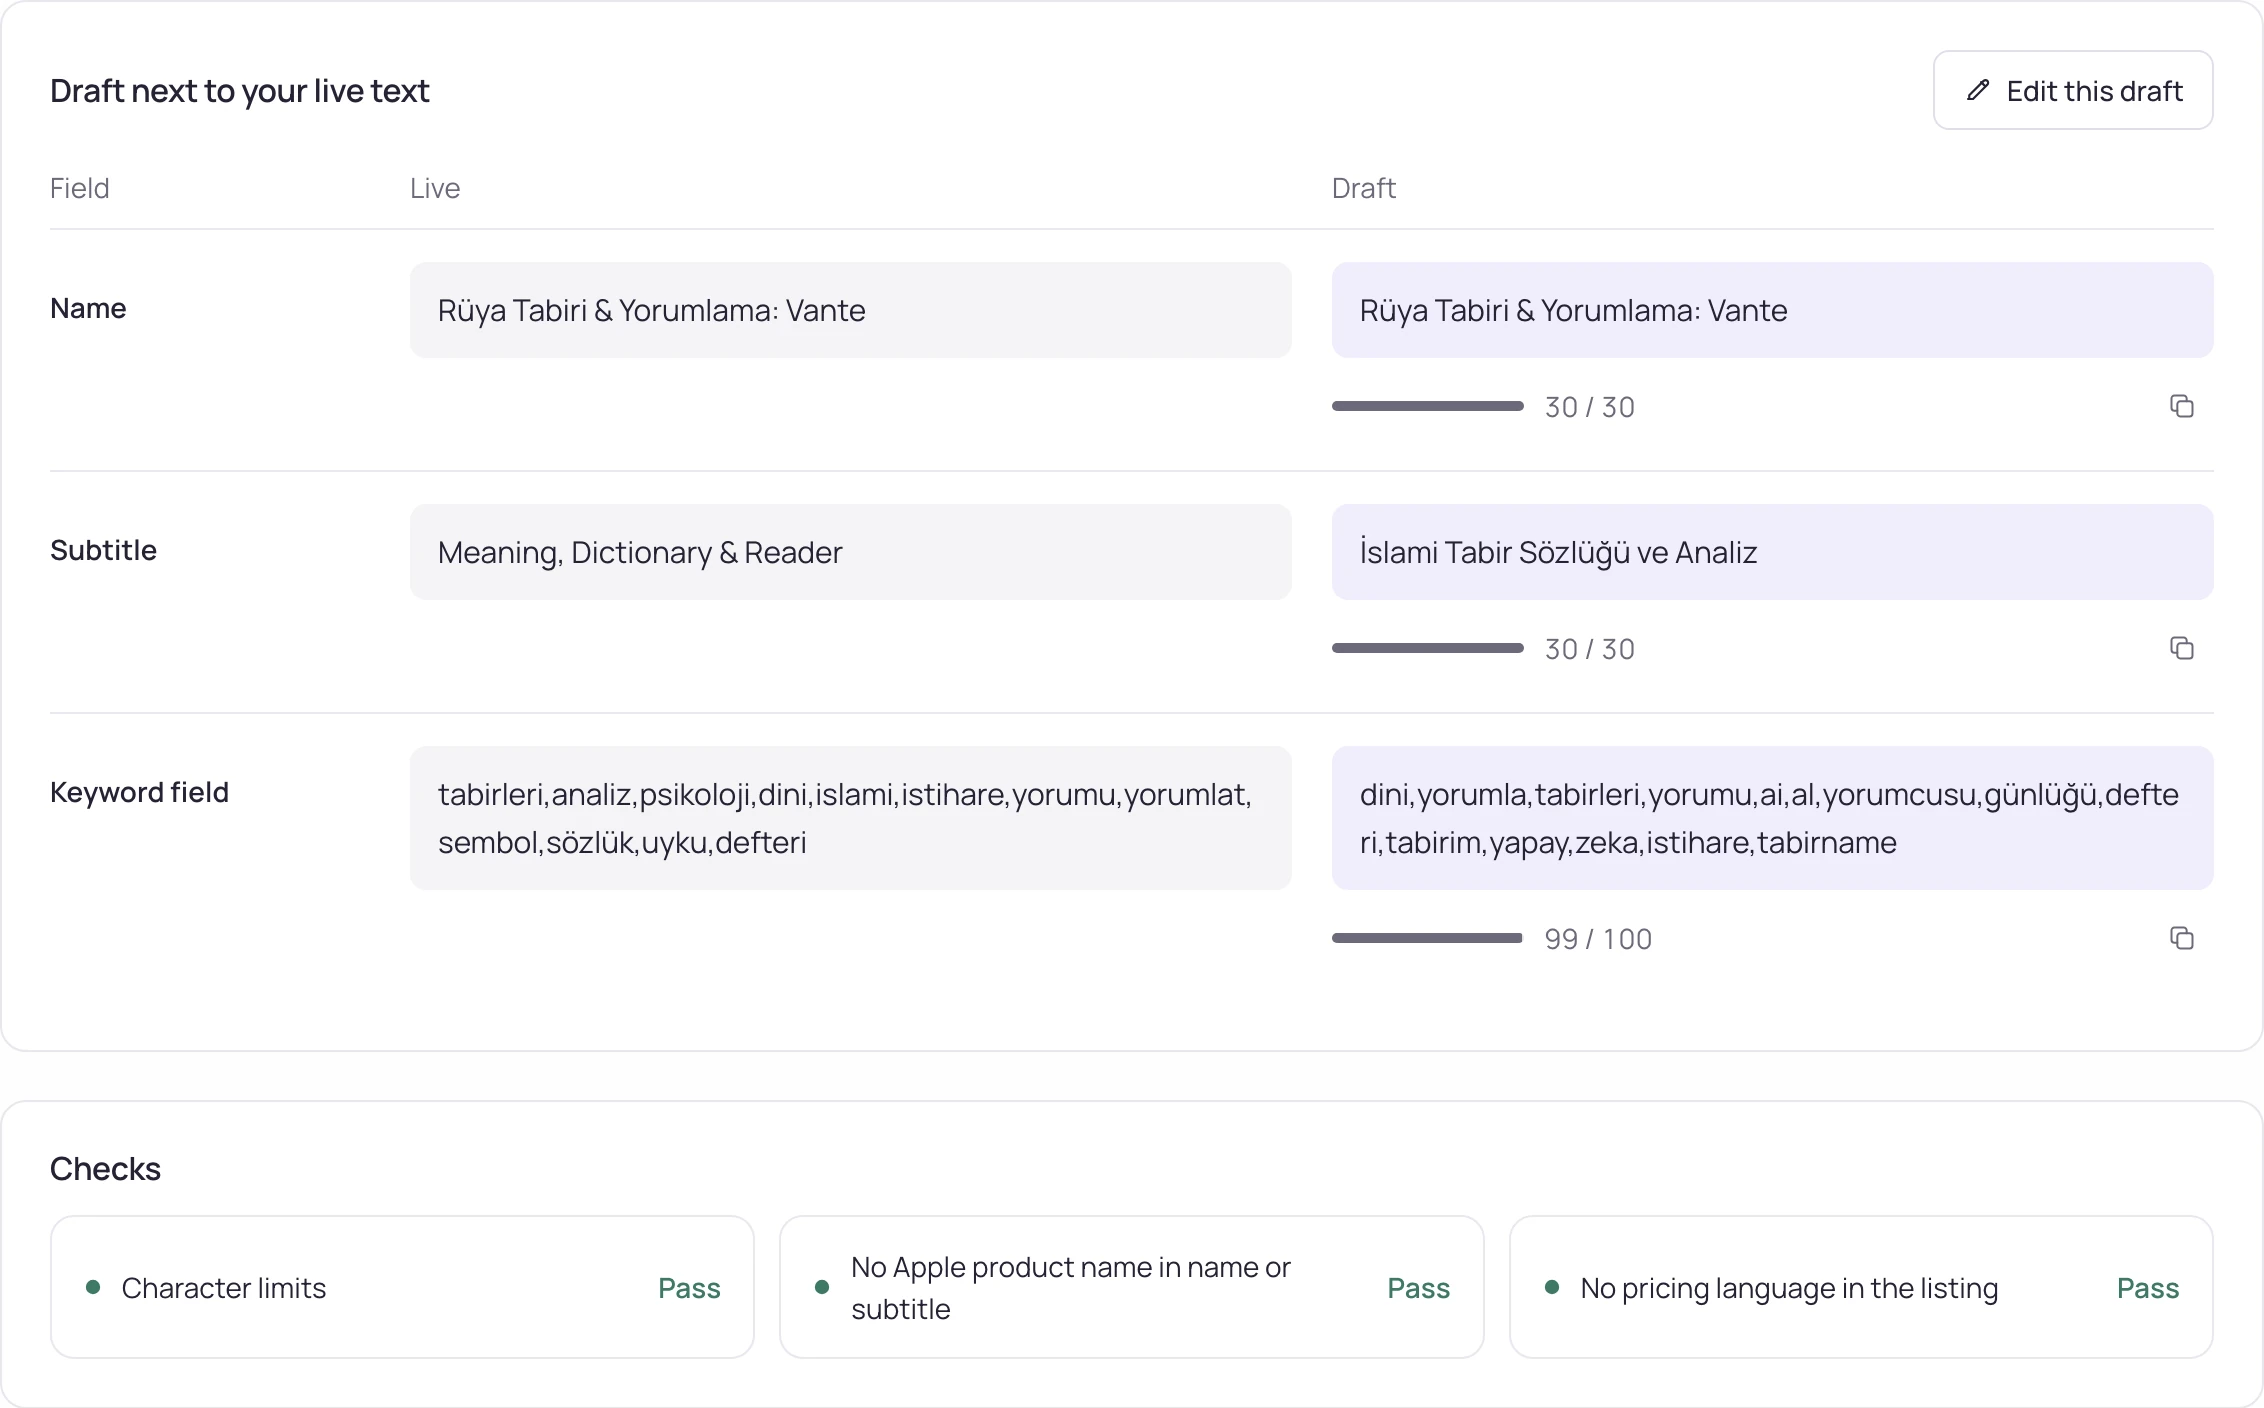
Task: Copy the draft Name text
Action: [2181, 406]
